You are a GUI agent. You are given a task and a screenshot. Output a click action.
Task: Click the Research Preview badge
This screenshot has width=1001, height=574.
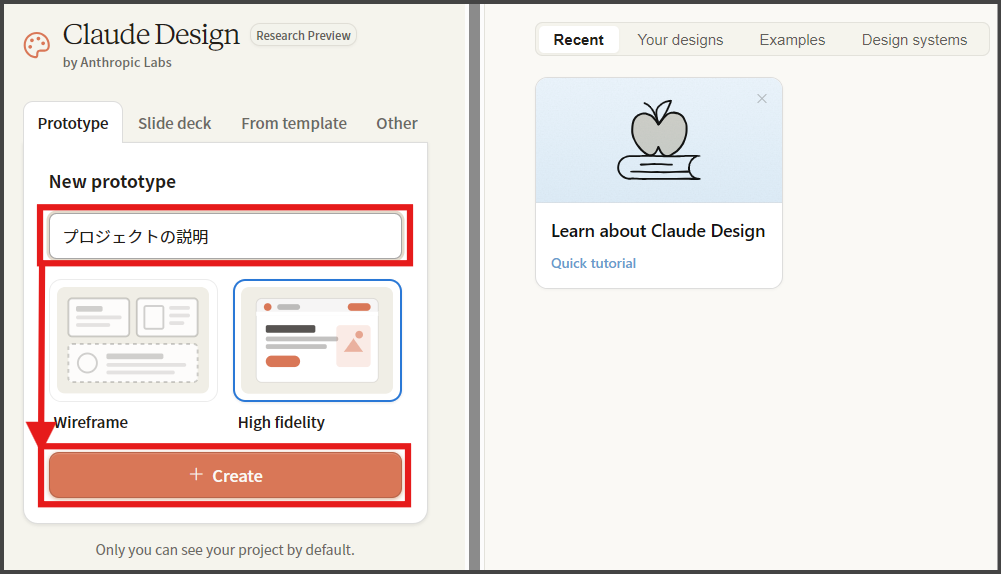pyautogui.click(x=303, y=36)
